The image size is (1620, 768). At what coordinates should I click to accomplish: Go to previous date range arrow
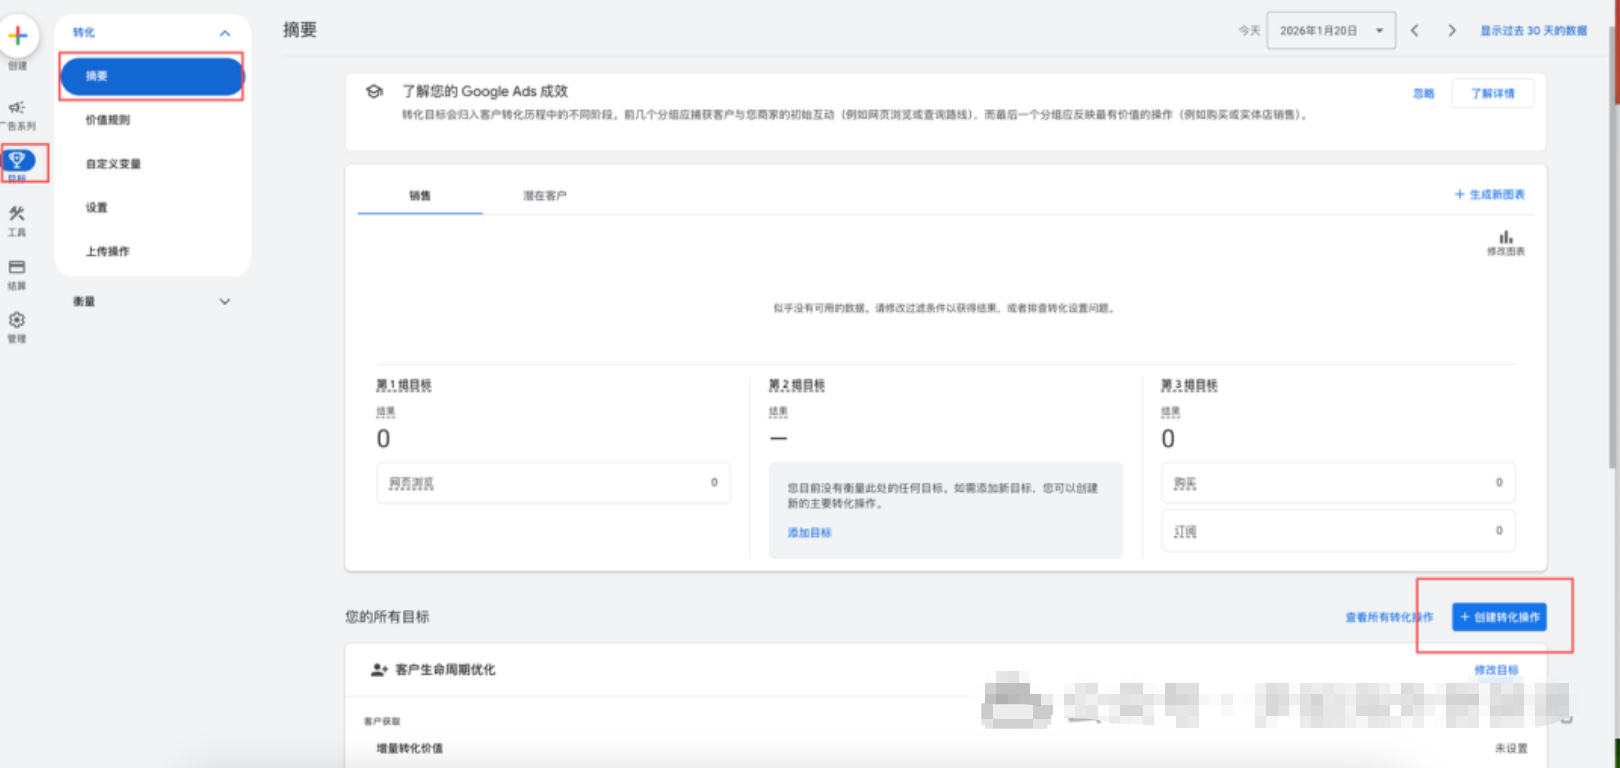tap(1415, 31)
